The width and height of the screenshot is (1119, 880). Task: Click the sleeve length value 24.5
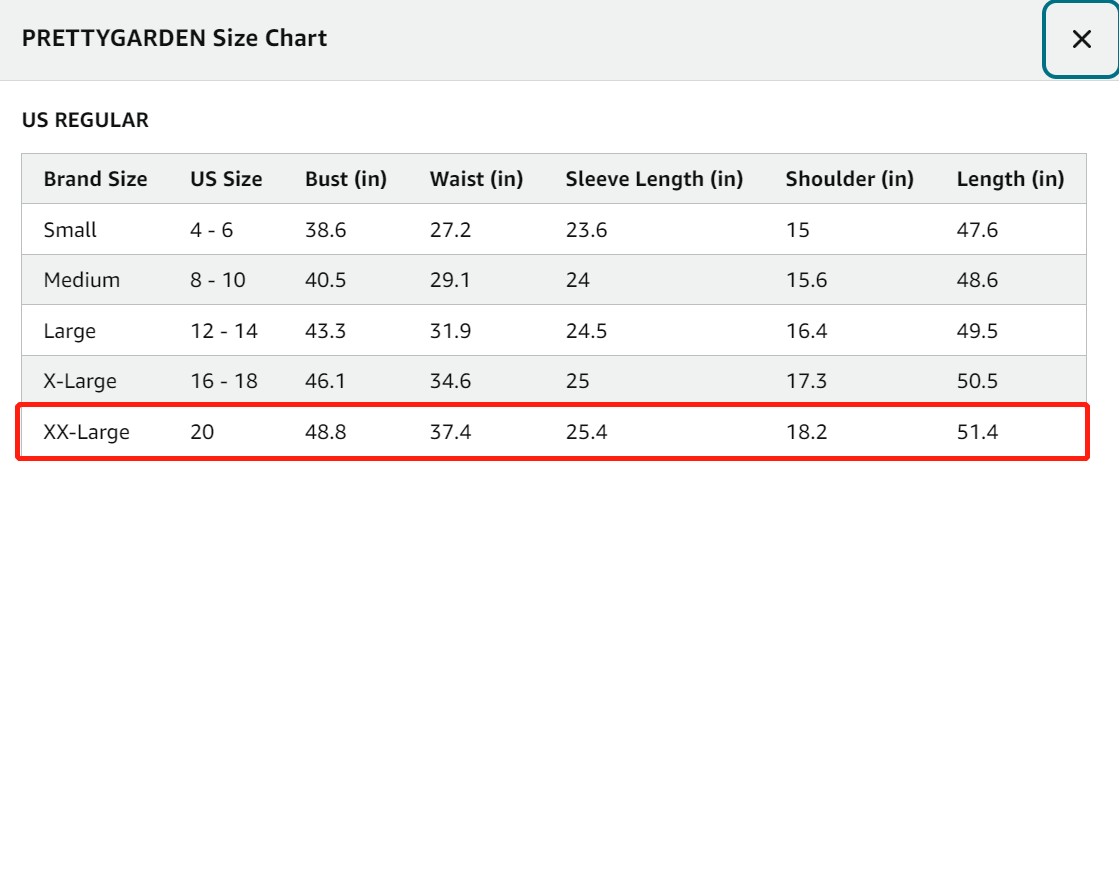tap(587, 331)
